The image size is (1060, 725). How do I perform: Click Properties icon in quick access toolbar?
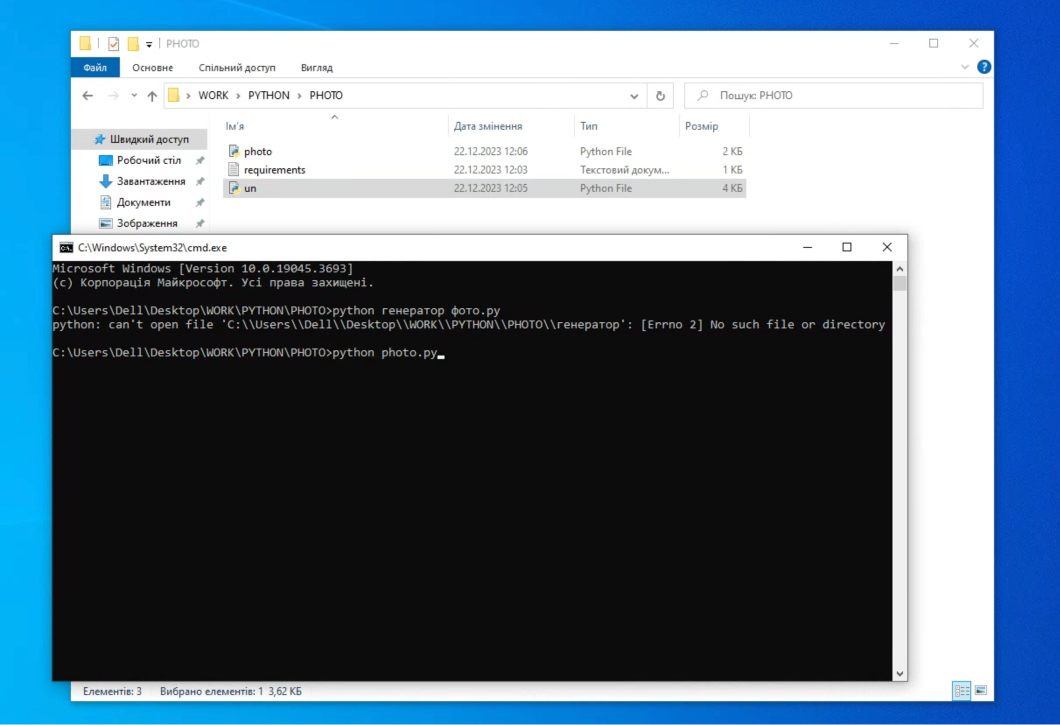tap(114, 44)
